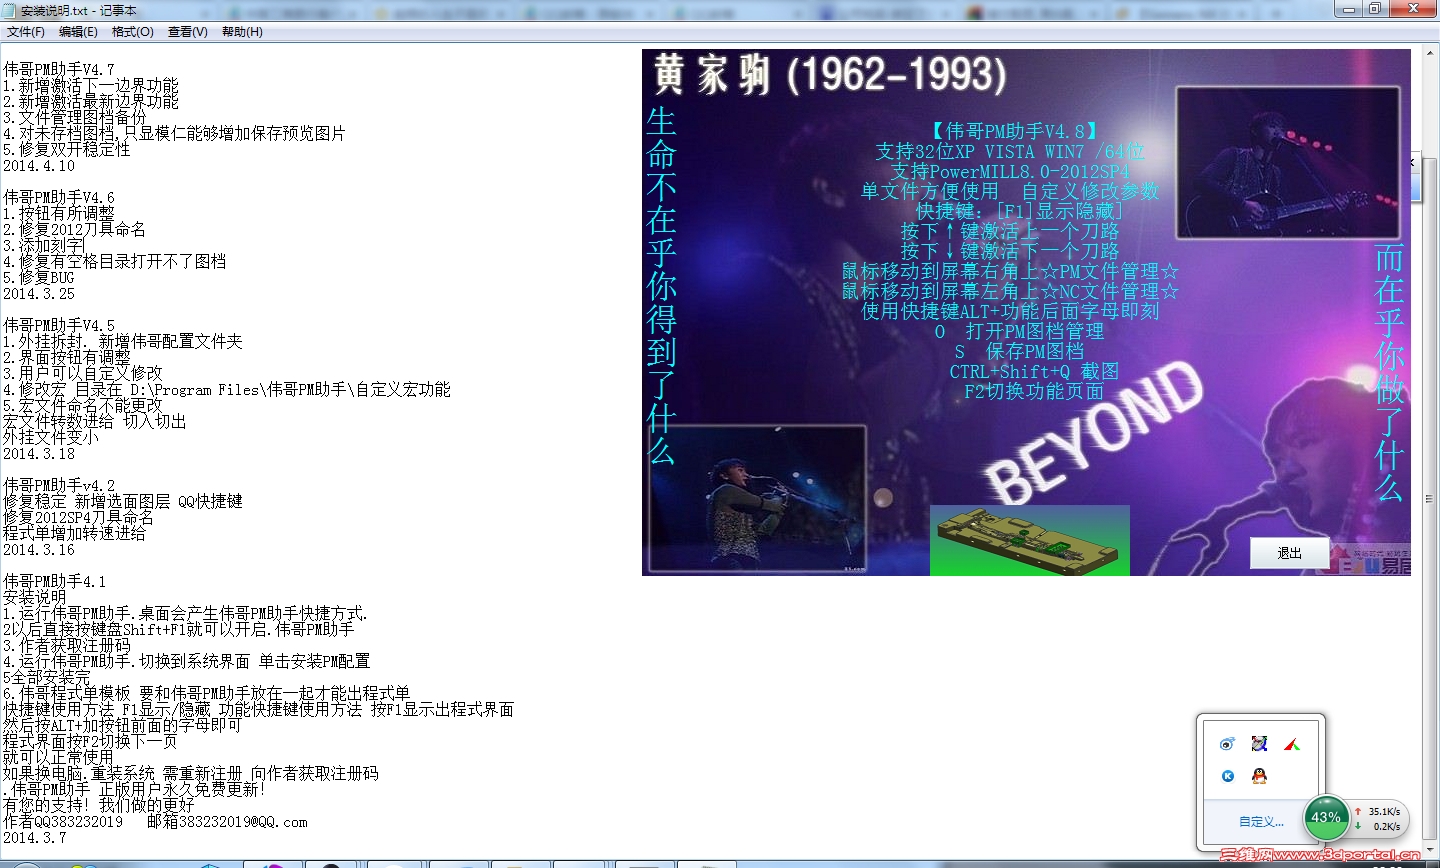The image size is (1440, 868).
Task: Click the line 程式界面按F2切换下一页
Action: pos(91,742)
